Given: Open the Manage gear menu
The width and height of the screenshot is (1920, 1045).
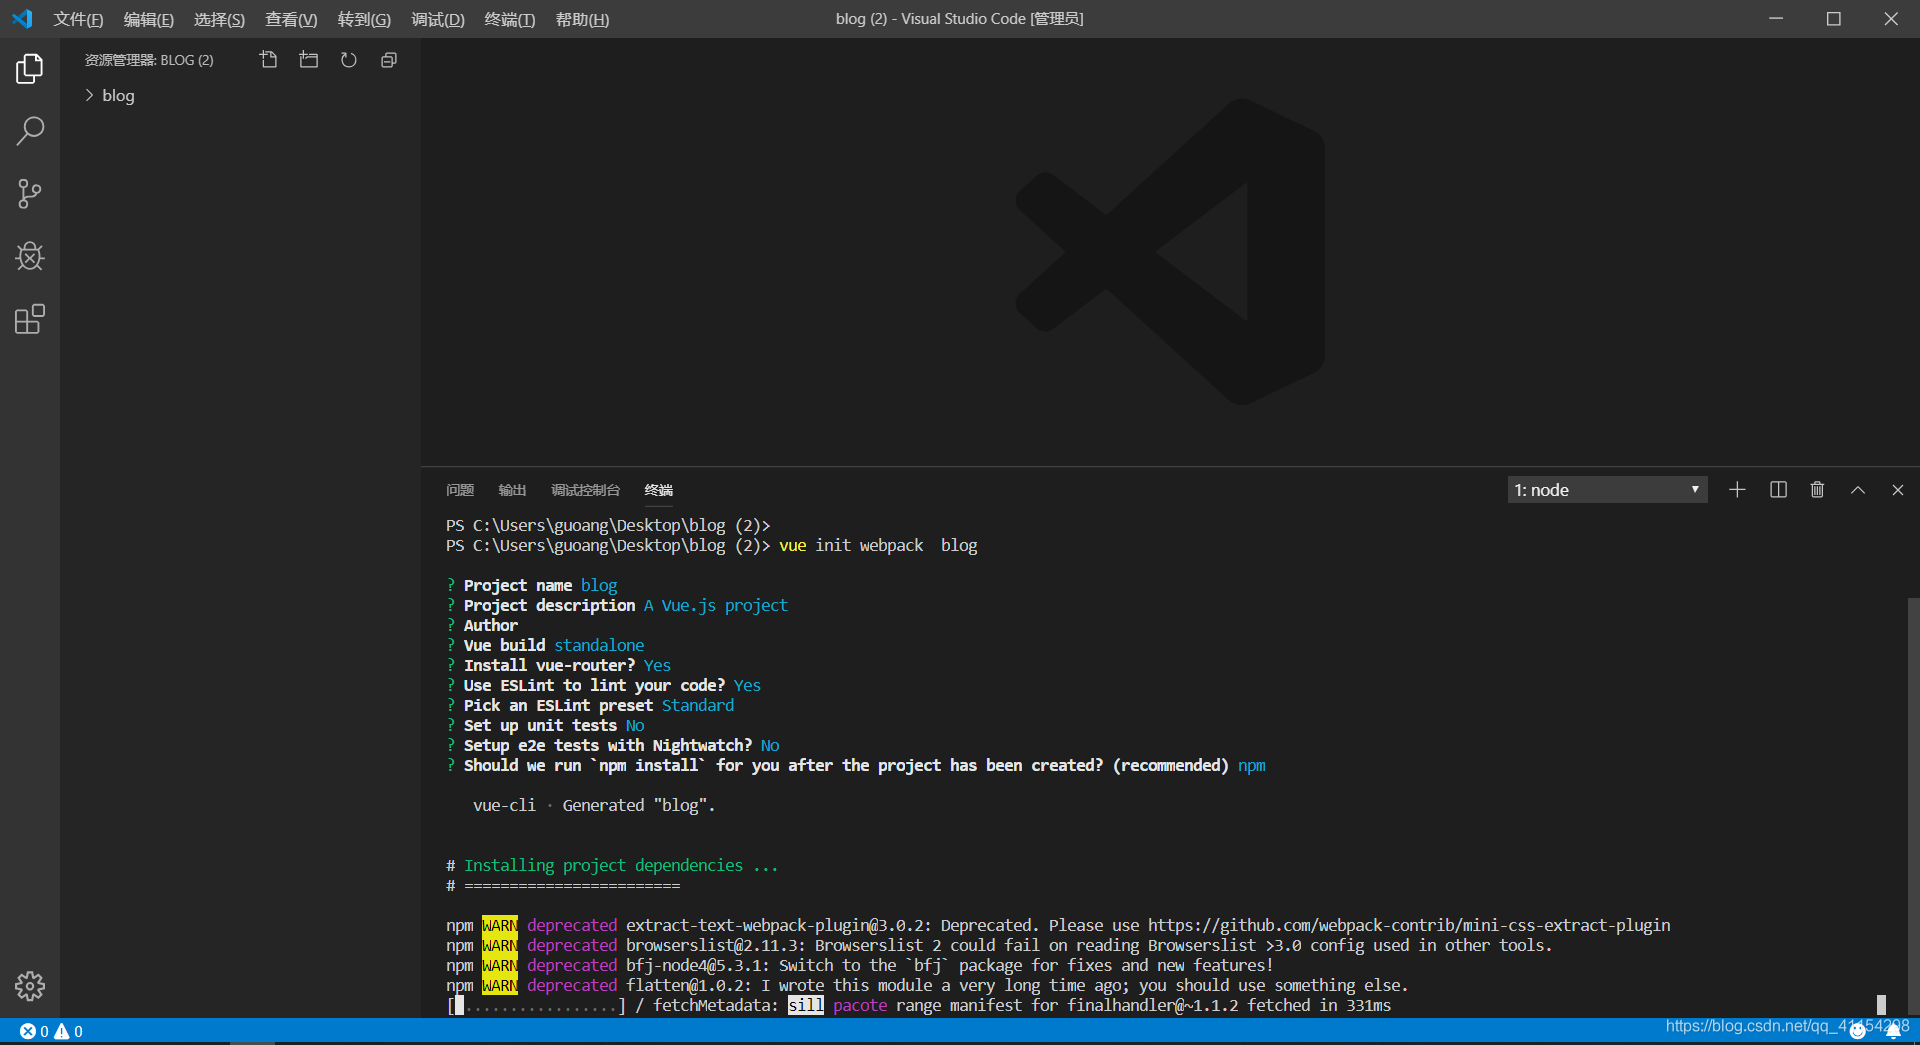Looking at the screenshot, I should point(30,986).
